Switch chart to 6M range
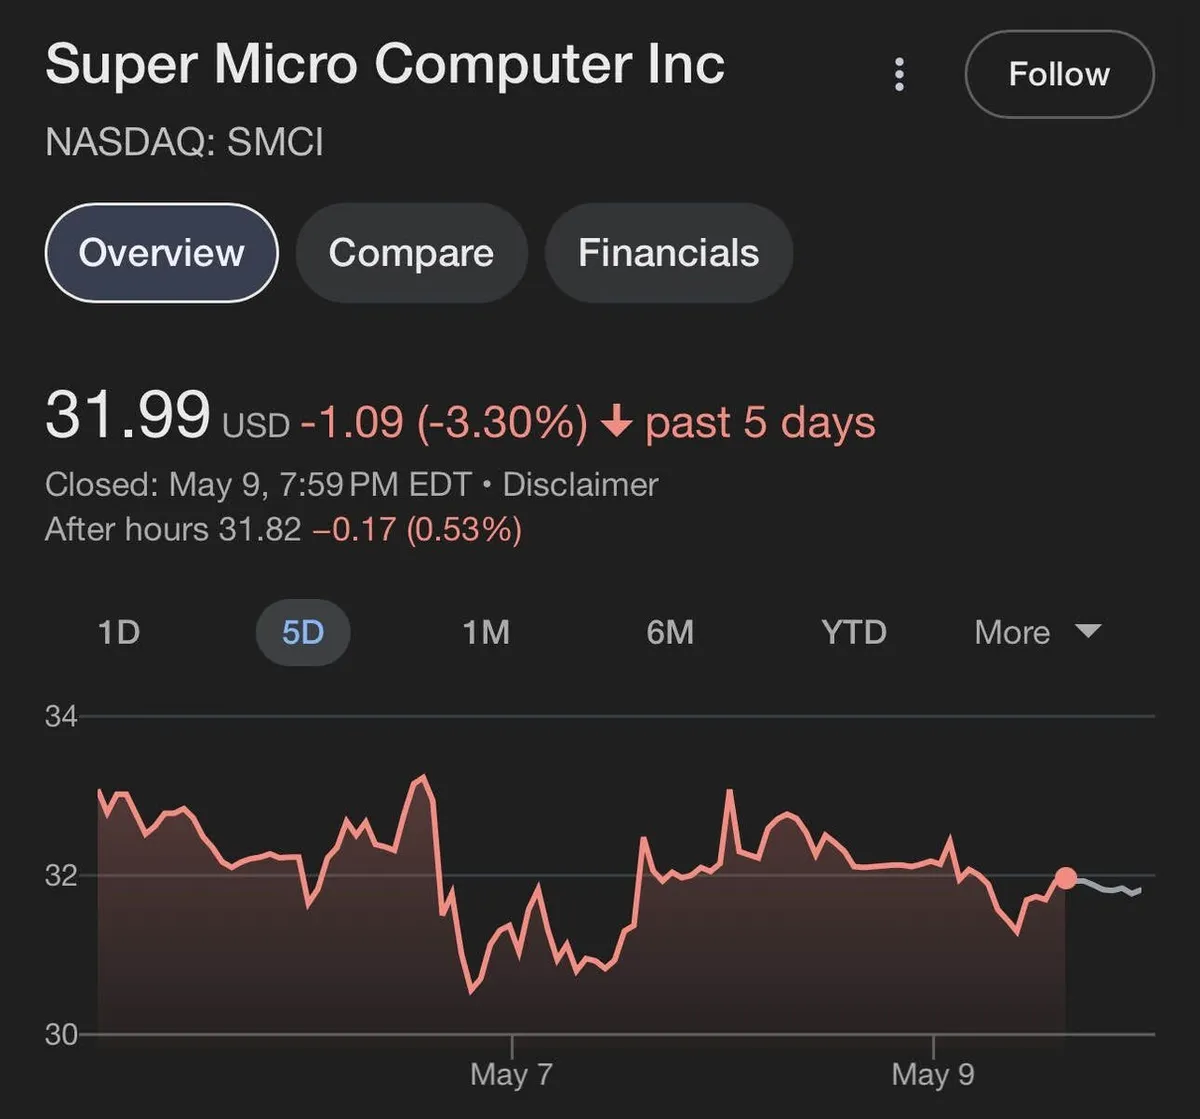This screenshot has width=1200, height=1119. coord(670,633)
